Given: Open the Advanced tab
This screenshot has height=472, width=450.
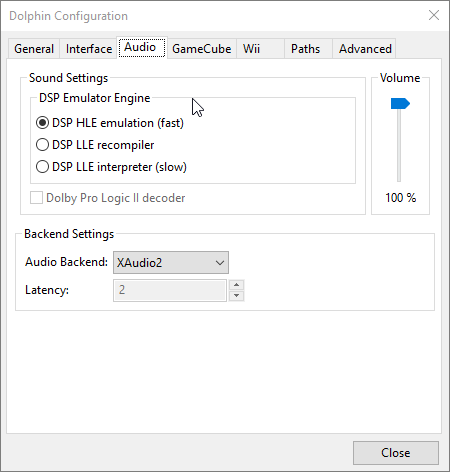Looking at the screenshot, I should (x=364, y=49).
